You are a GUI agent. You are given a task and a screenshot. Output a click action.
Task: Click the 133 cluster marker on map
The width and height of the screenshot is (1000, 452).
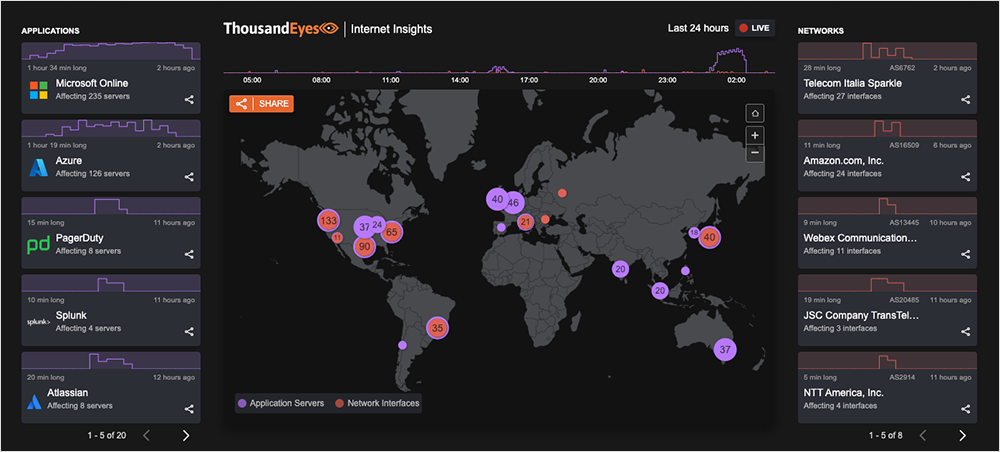click(x=327, y=220)
